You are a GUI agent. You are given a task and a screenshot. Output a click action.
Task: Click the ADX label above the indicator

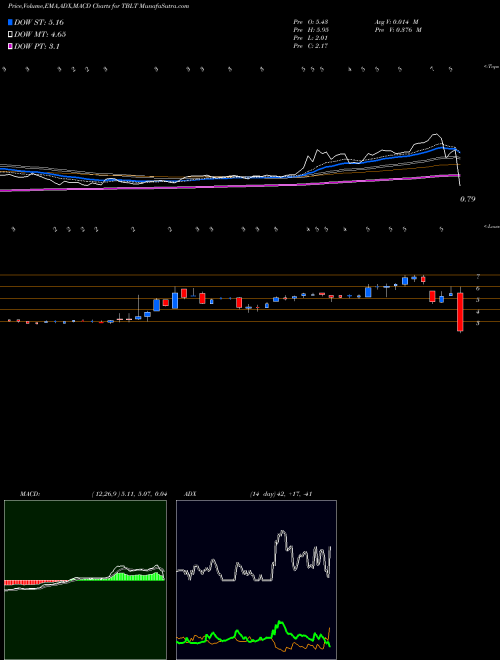click(191, 494)
